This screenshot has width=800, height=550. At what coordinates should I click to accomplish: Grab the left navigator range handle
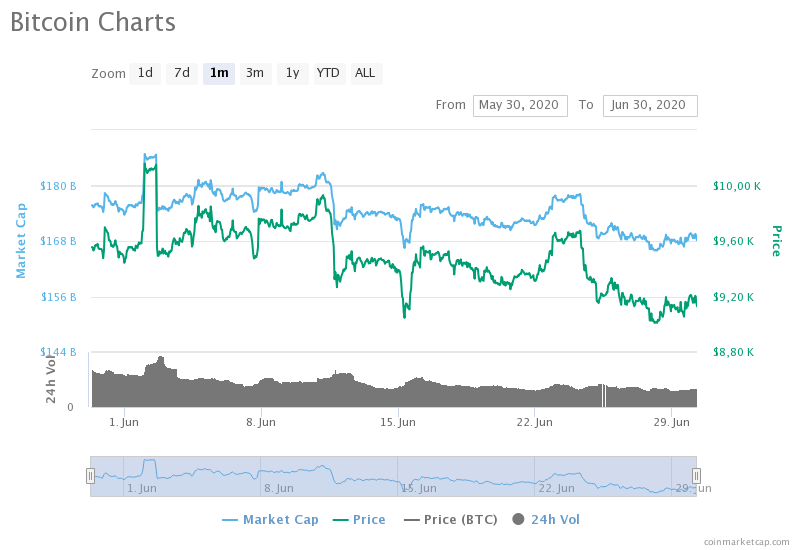point(90,476)
